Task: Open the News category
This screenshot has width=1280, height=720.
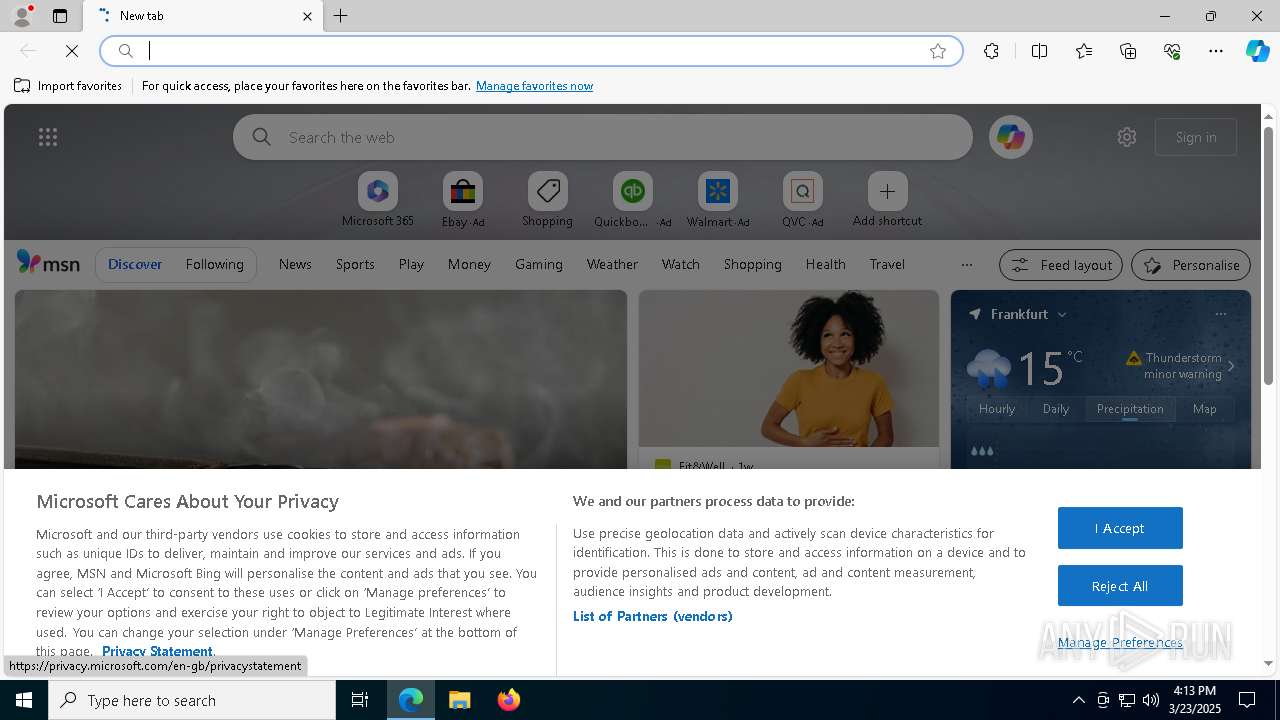Action: tap(295, 264)
